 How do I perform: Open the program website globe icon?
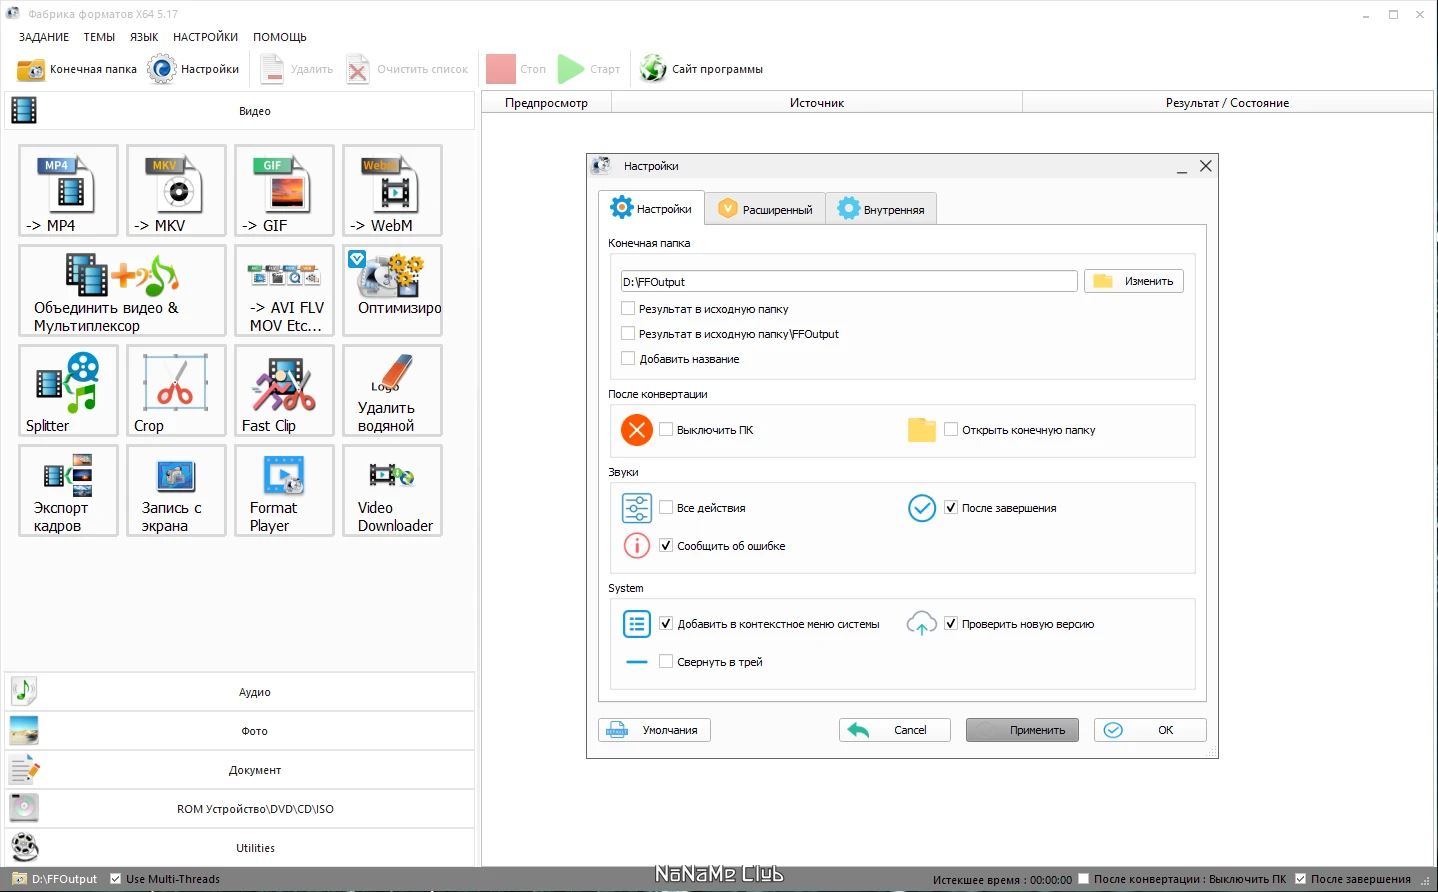coord(653,69)
